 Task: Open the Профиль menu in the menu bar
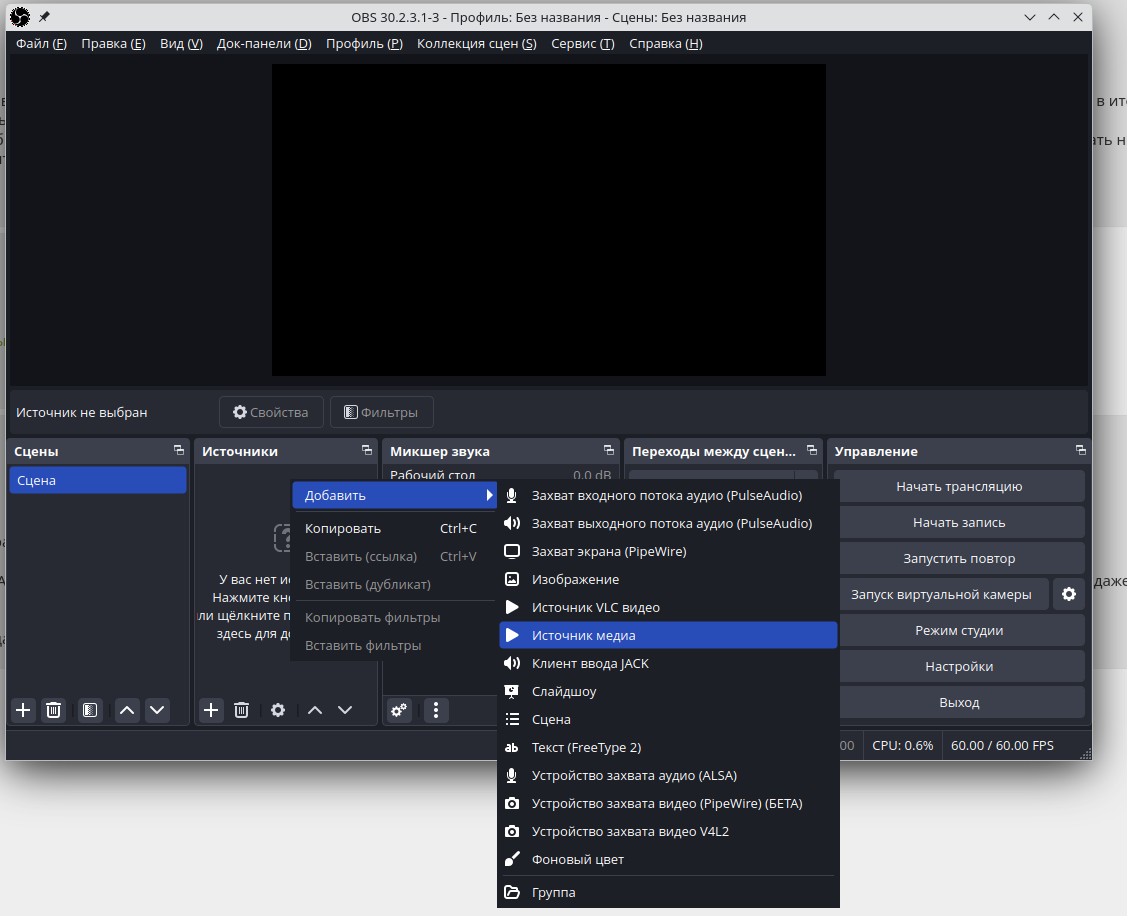[x=364, y=44]
